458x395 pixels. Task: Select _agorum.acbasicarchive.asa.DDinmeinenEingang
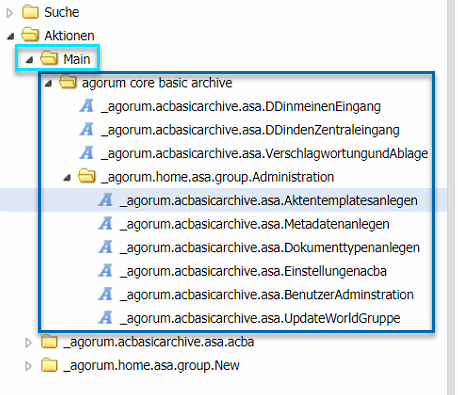tap(241, 107)
